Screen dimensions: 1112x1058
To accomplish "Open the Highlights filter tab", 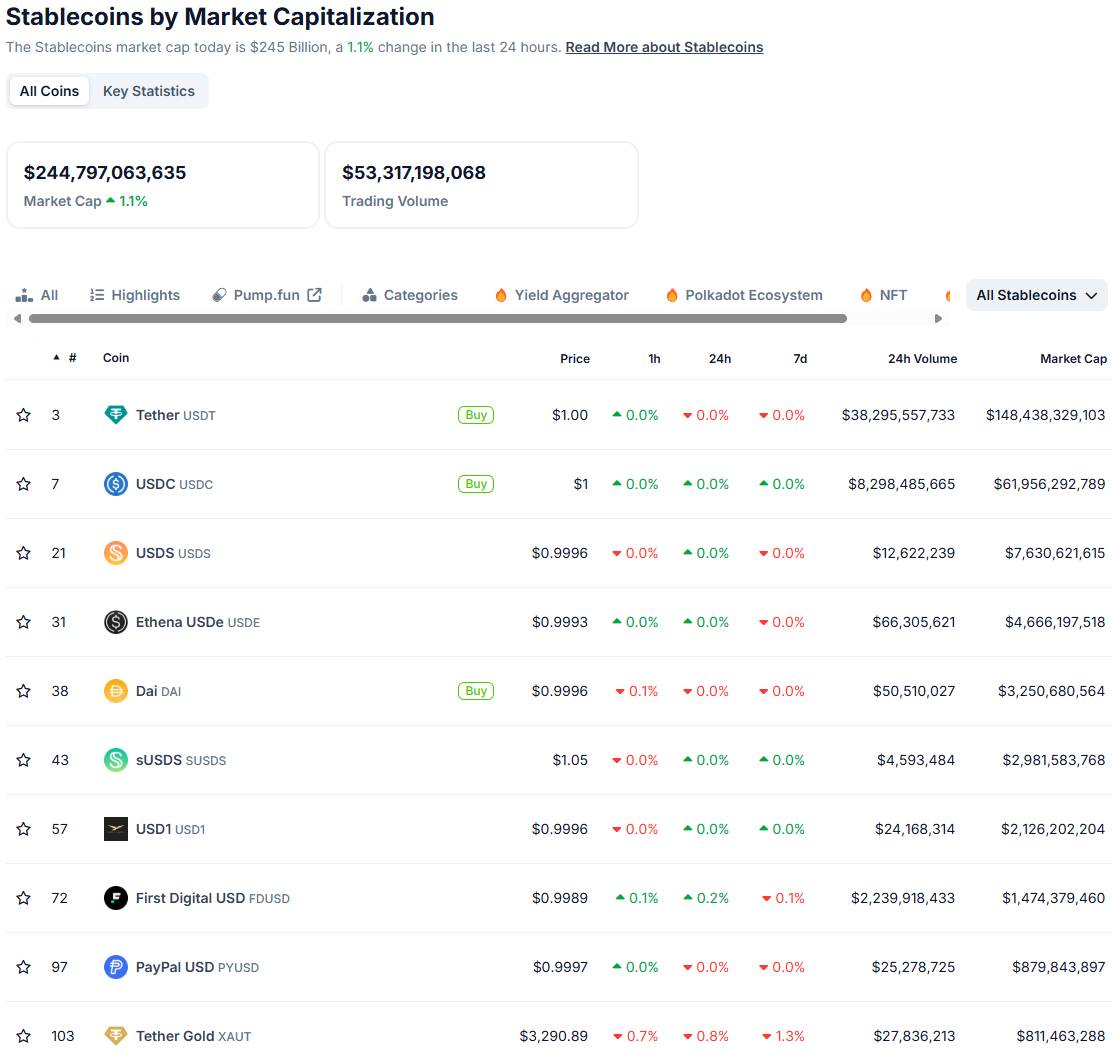I will point(135,295).
